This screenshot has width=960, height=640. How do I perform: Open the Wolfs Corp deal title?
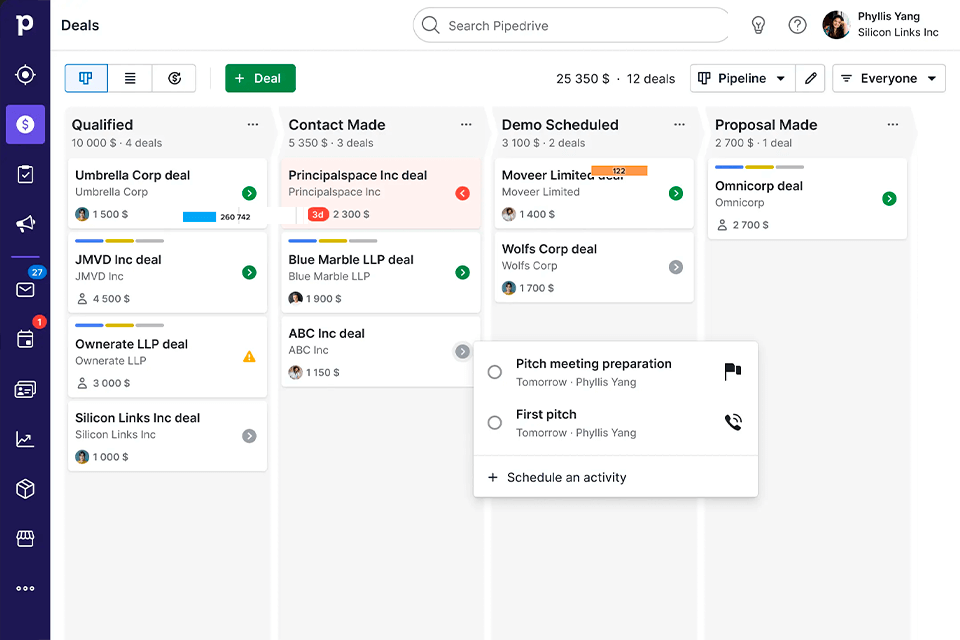[x=549, y=249]
